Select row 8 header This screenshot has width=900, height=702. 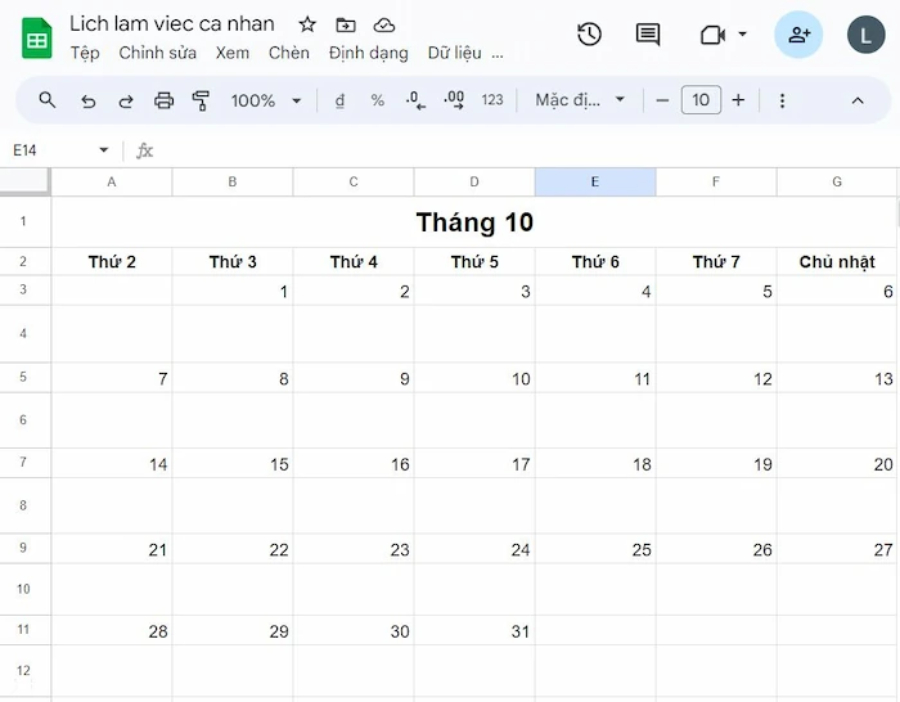point(25,505)
